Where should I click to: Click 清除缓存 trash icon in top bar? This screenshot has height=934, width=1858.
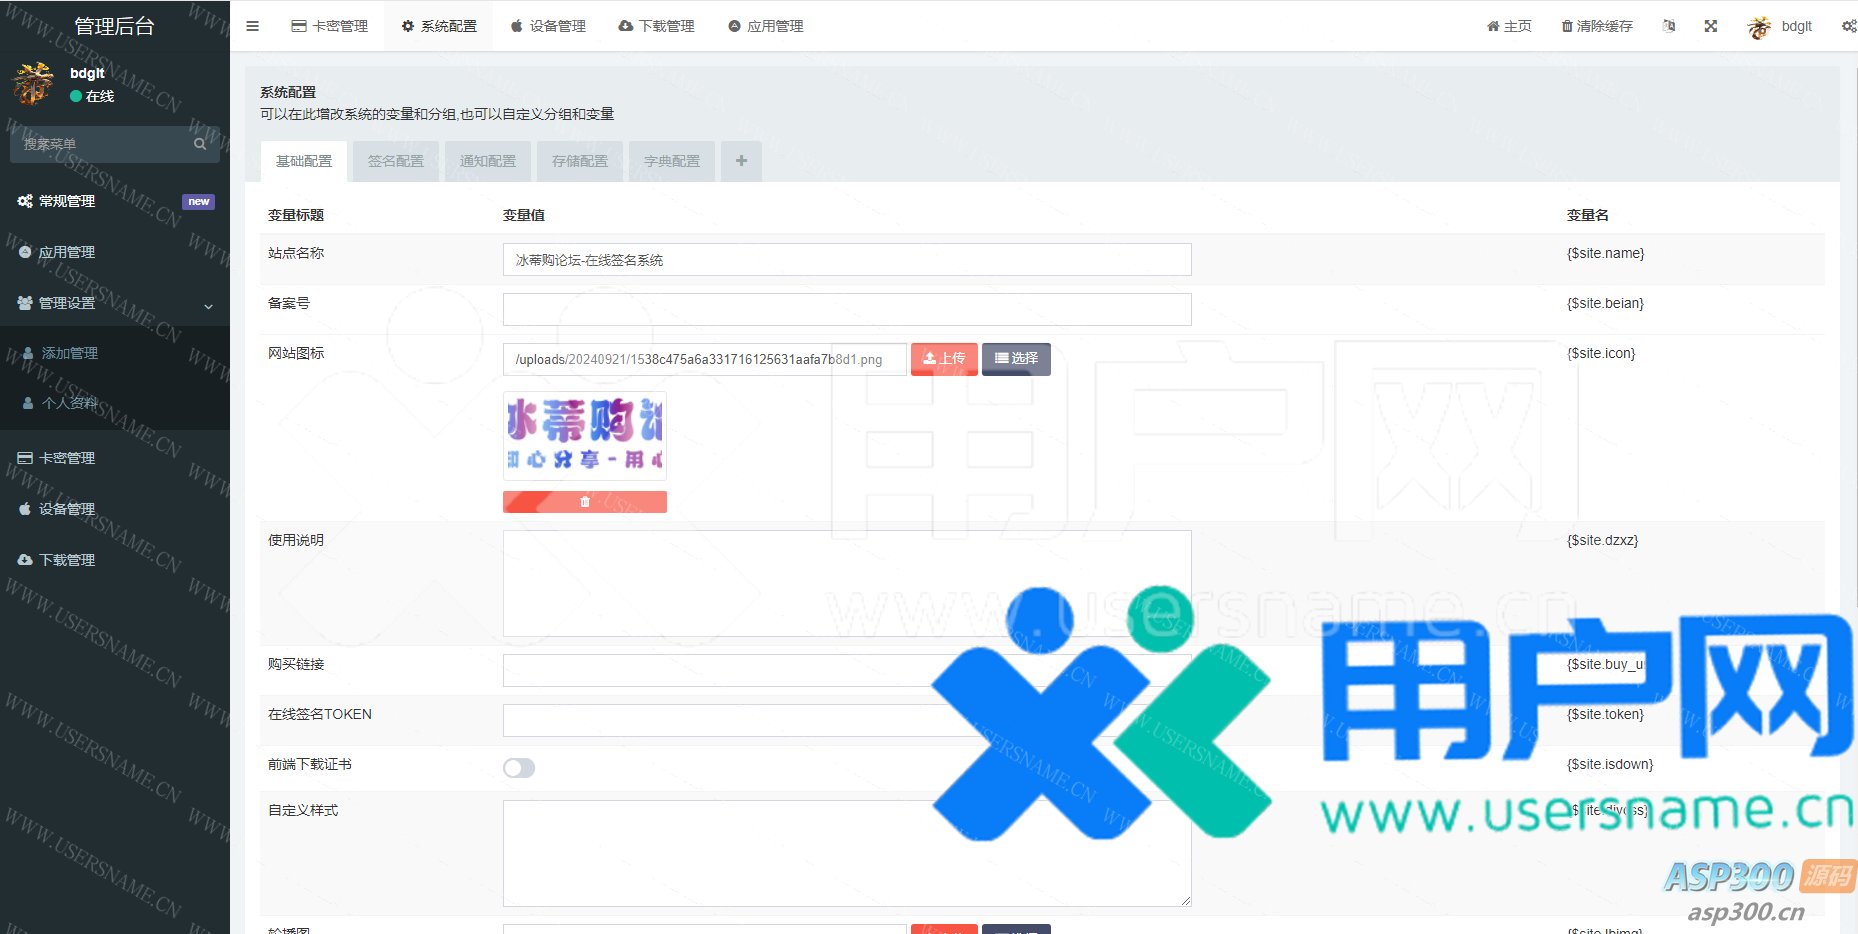[x=1567, y=26]
